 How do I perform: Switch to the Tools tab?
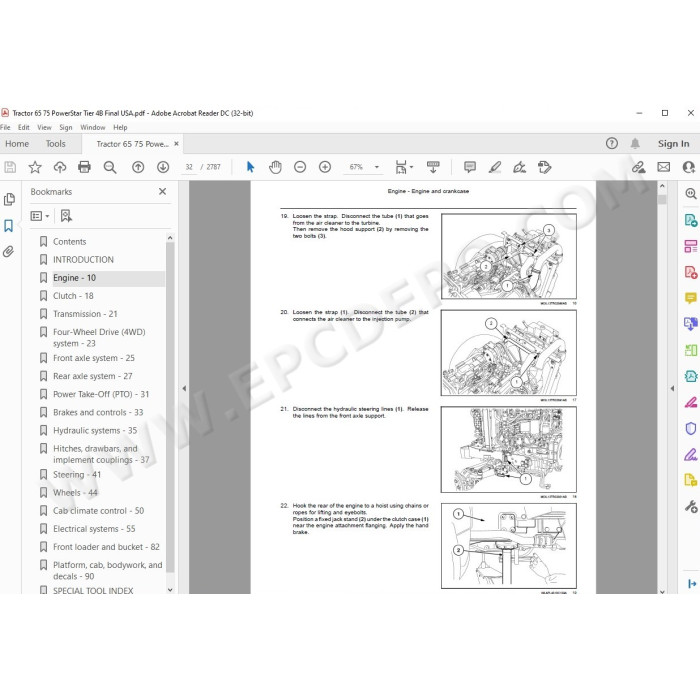point(55,144)
